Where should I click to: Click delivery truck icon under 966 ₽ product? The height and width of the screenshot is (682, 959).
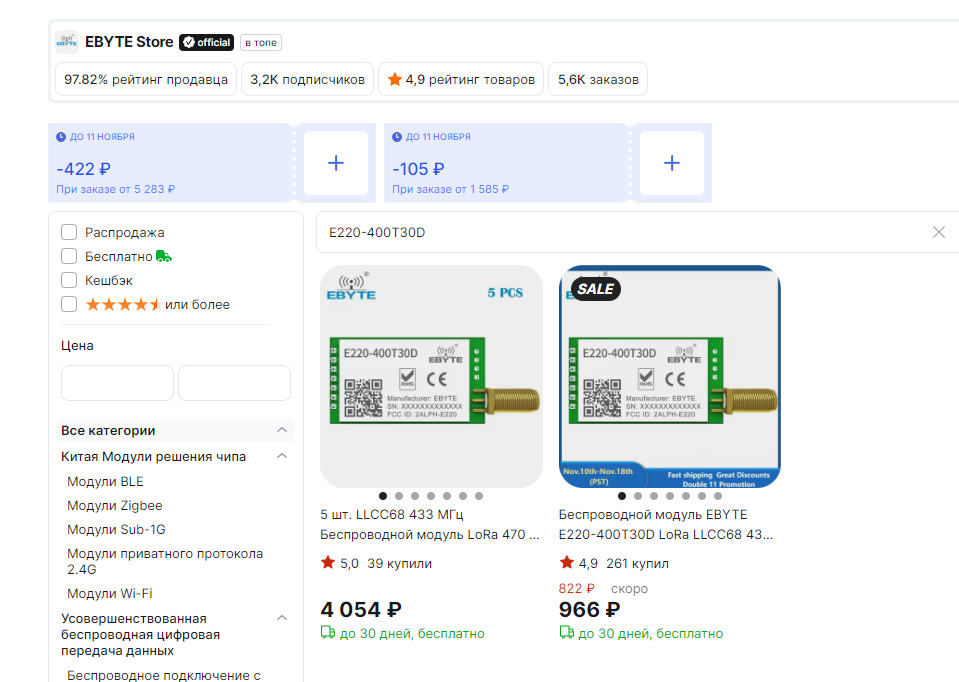(566, 632)
